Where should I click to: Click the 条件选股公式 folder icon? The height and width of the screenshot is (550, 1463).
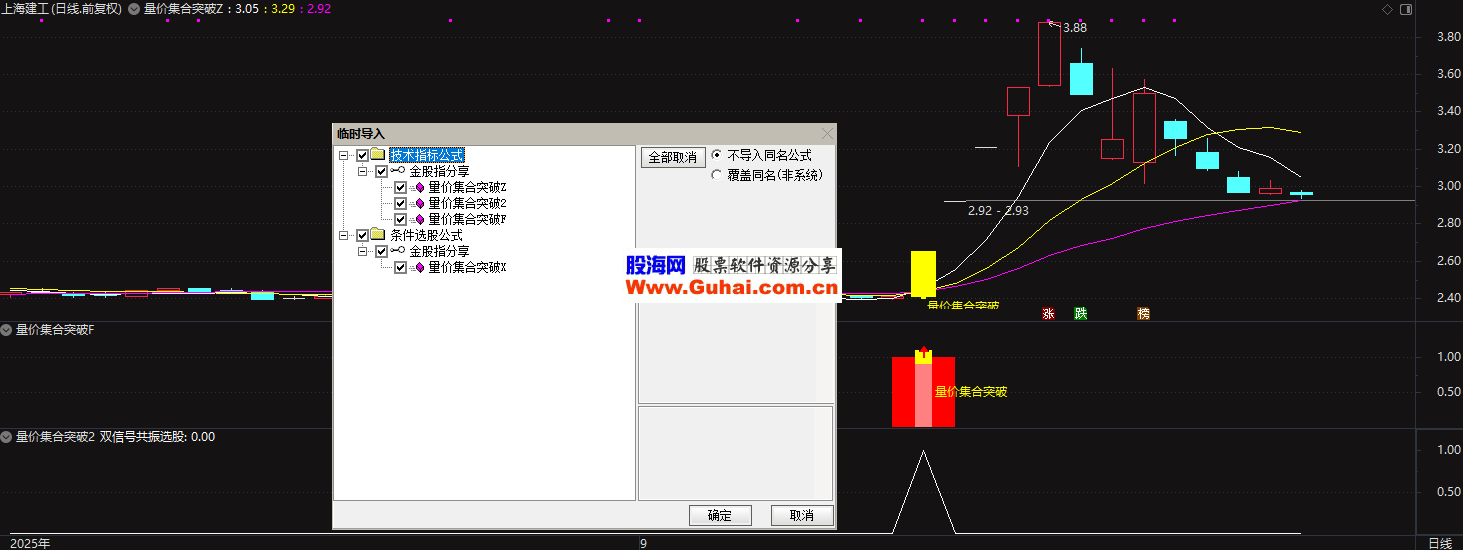pos(378,235)
